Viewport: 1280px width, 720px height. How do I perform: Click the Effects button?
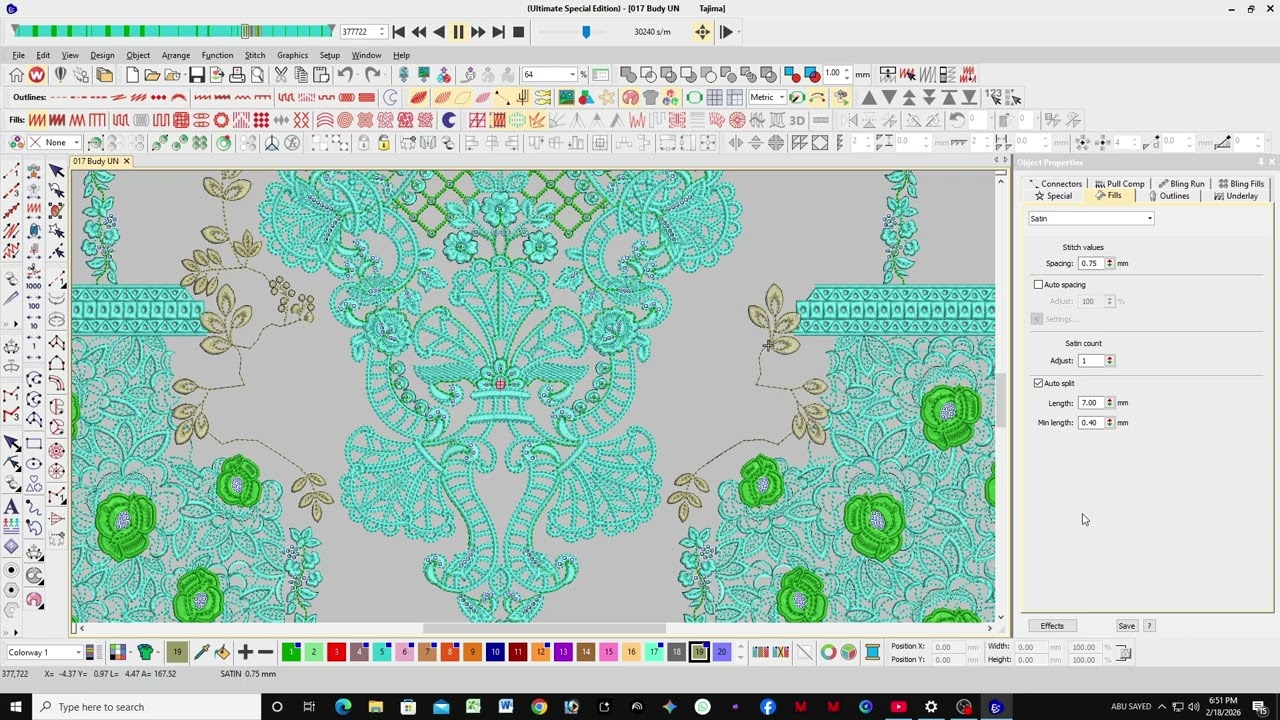[1052, 626]
